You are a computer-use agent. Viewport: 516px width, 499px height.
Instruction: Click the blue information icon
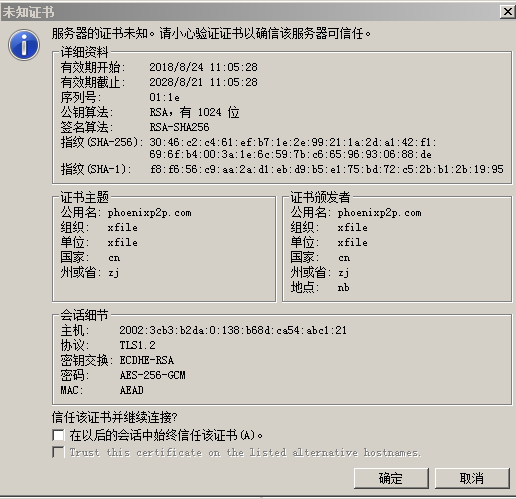[24, 45]
